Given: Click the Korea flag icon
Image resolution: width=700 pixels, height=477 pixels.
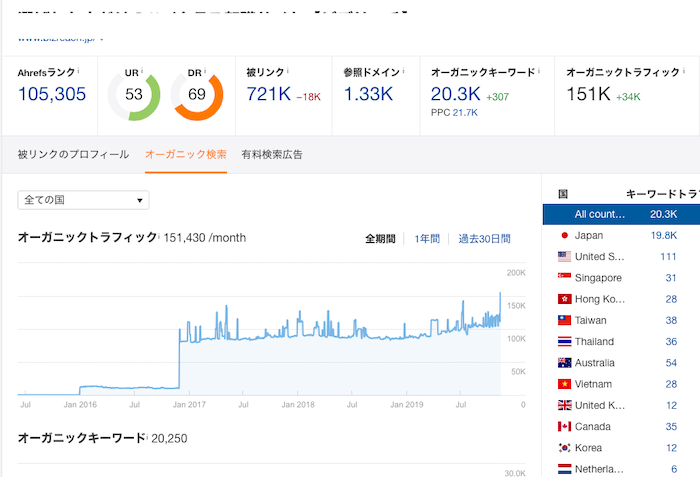Looking at the screenshot, I should click(x=564, y=448).
